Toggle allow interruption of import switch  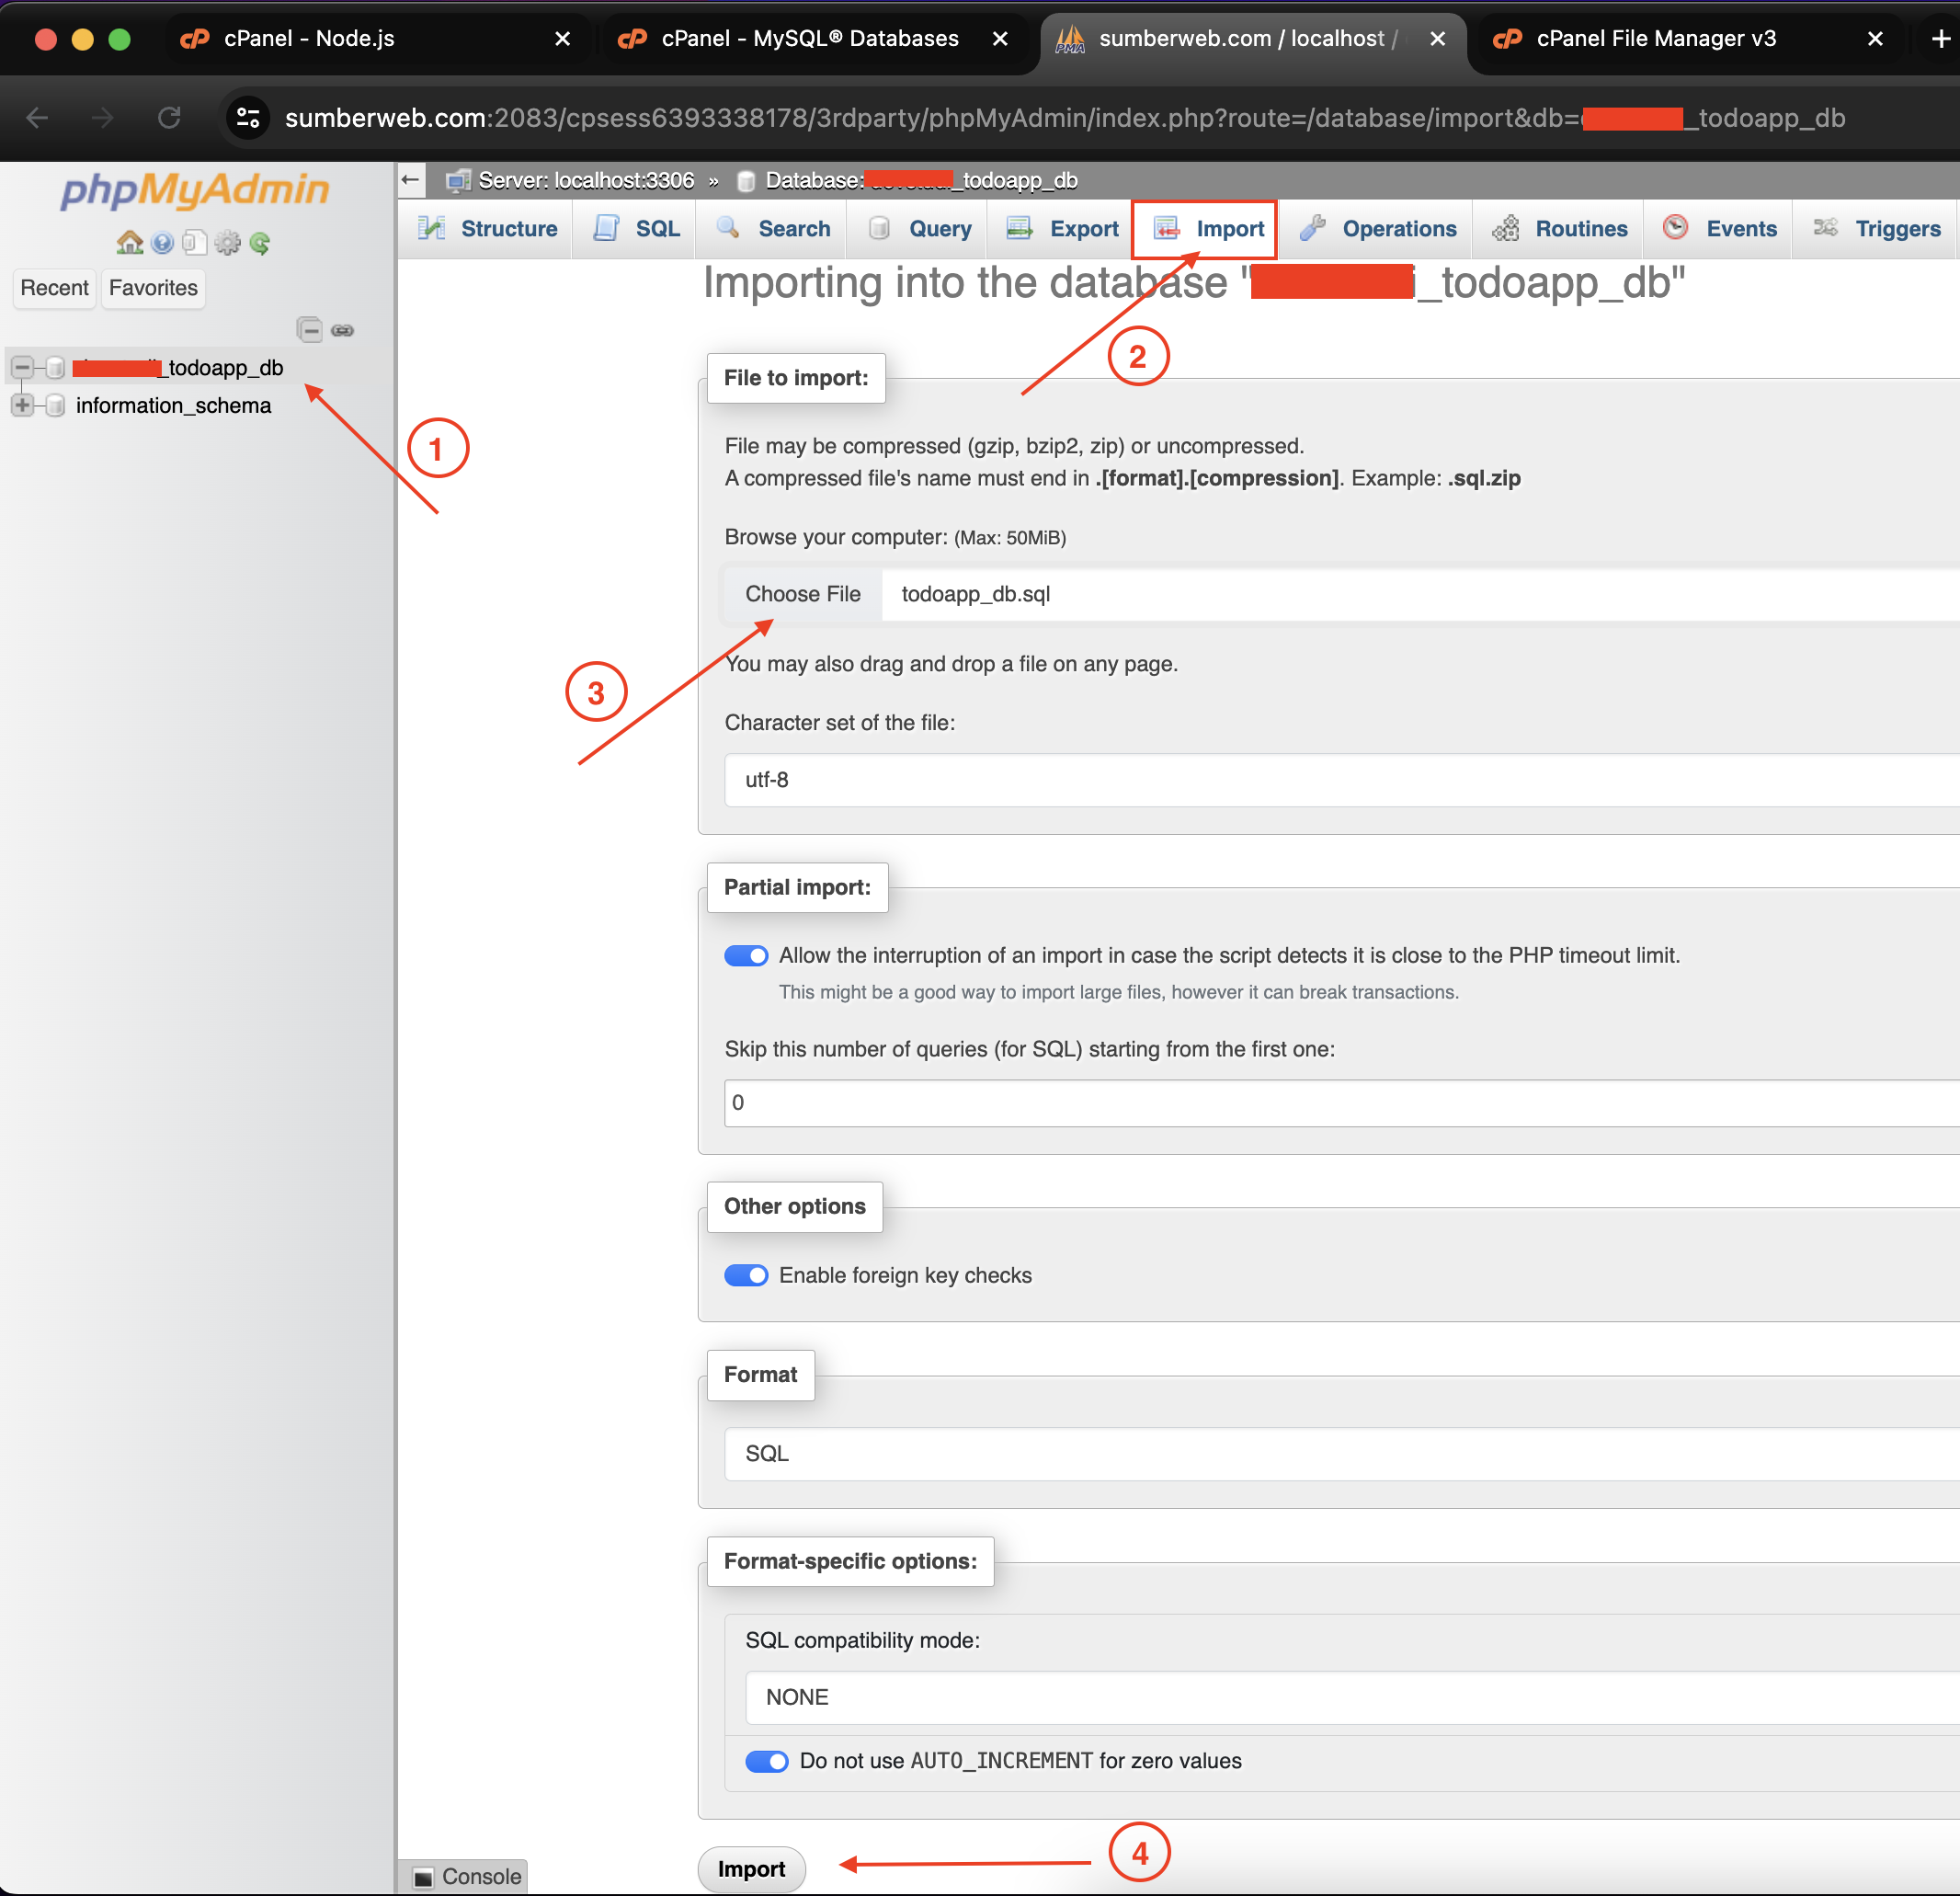point(746,955)
